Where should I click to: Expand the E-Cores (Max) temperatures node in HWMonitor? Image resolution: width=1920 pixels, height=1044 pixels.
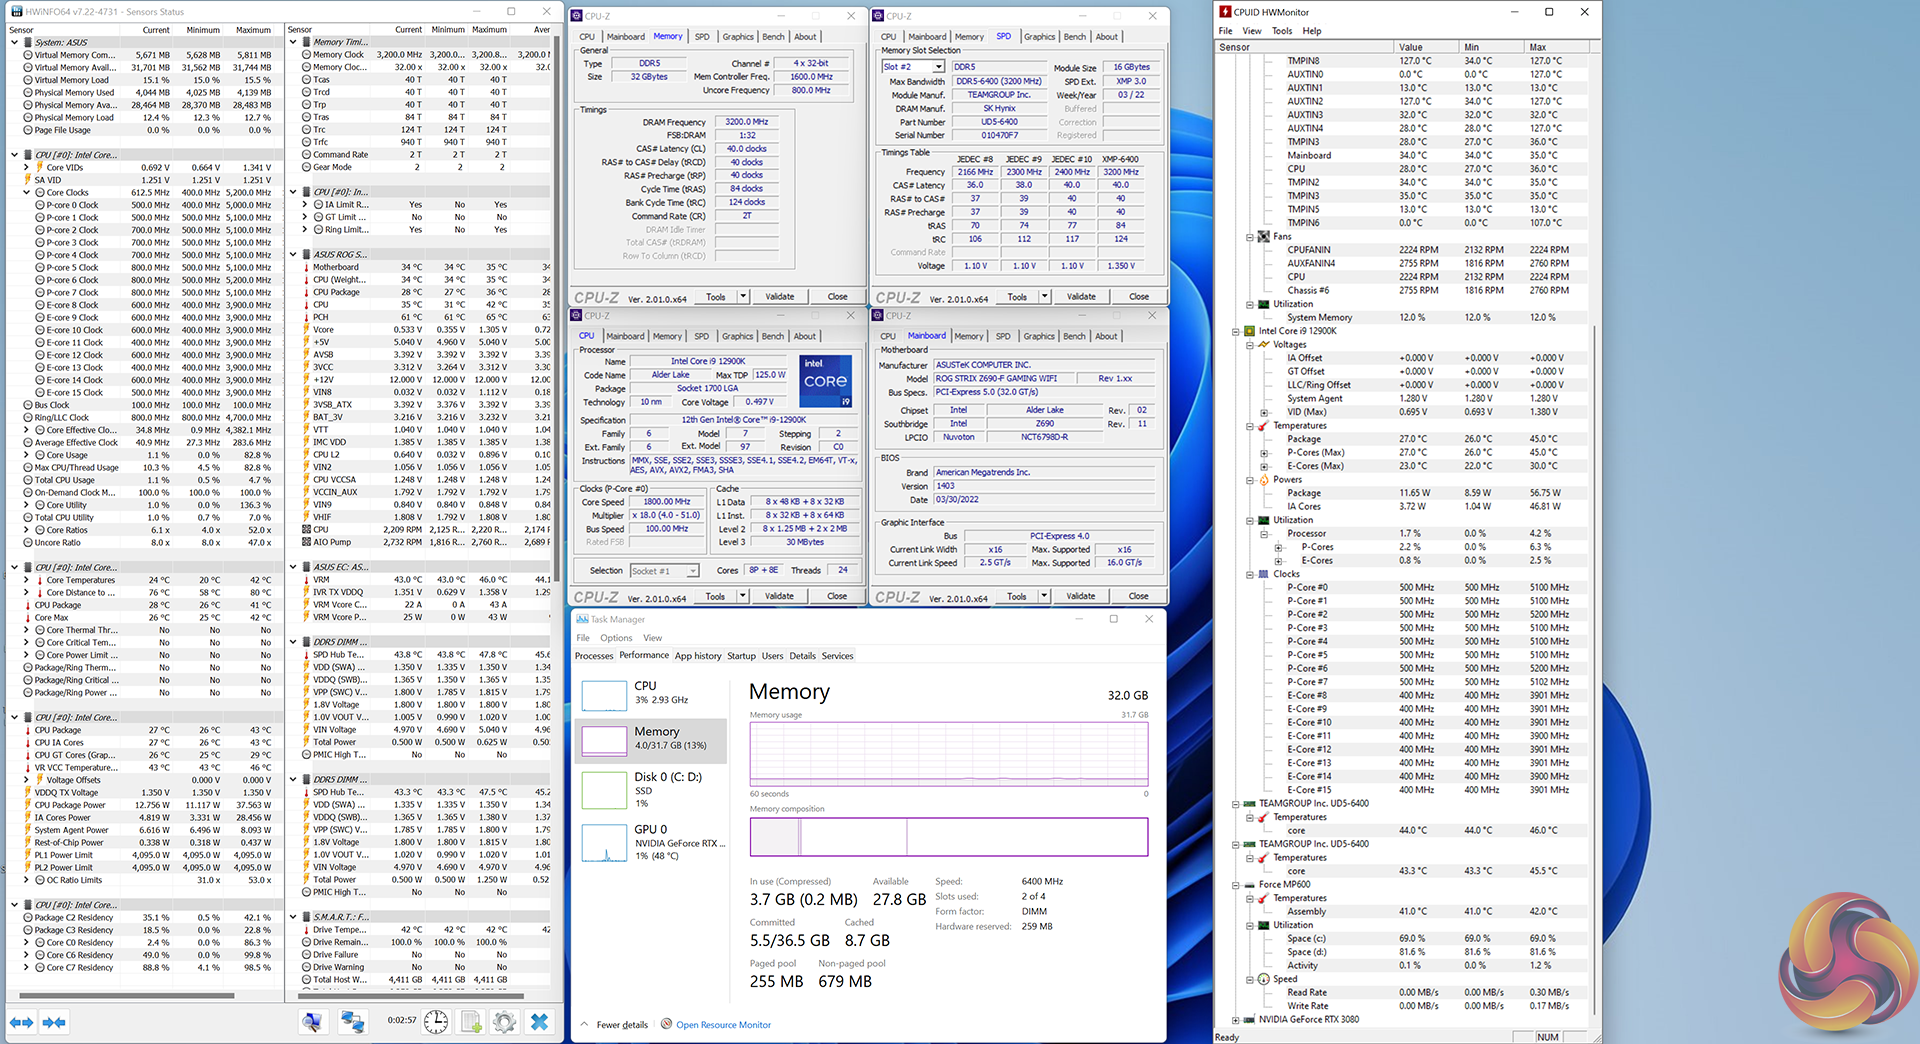click(x=1264, y=466)
